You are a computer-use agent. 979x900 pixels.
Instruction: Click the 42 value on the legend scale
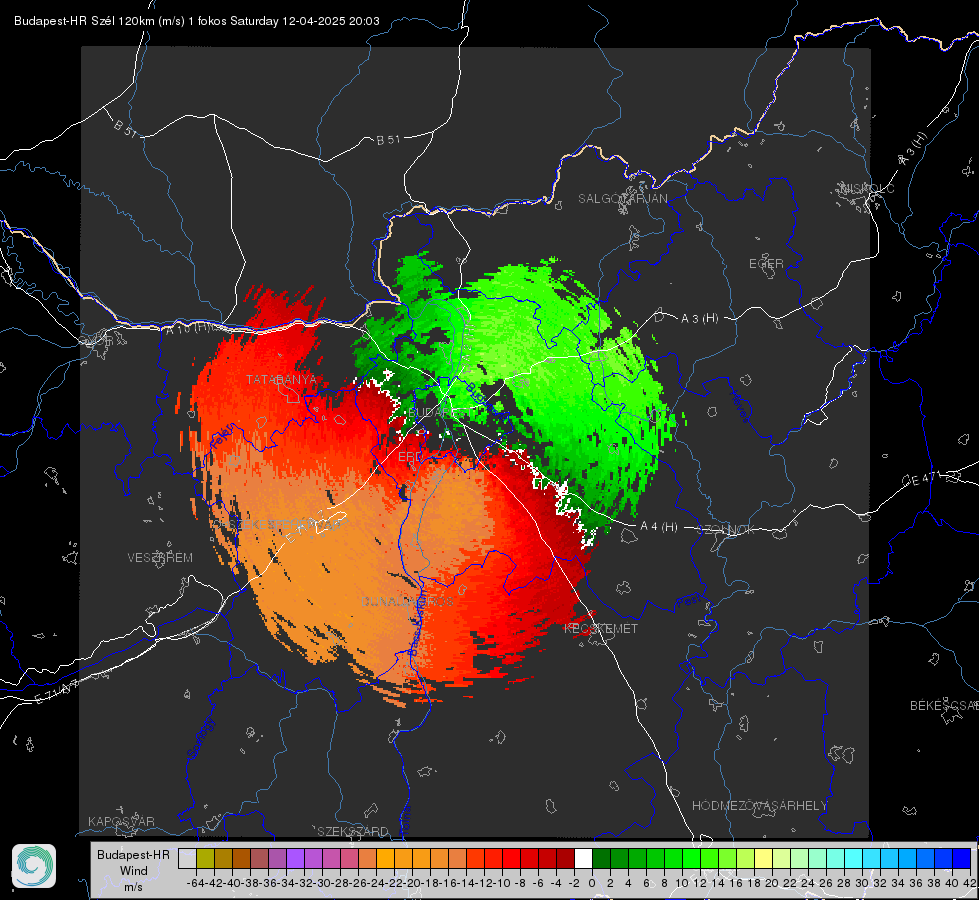pos(969,883)
